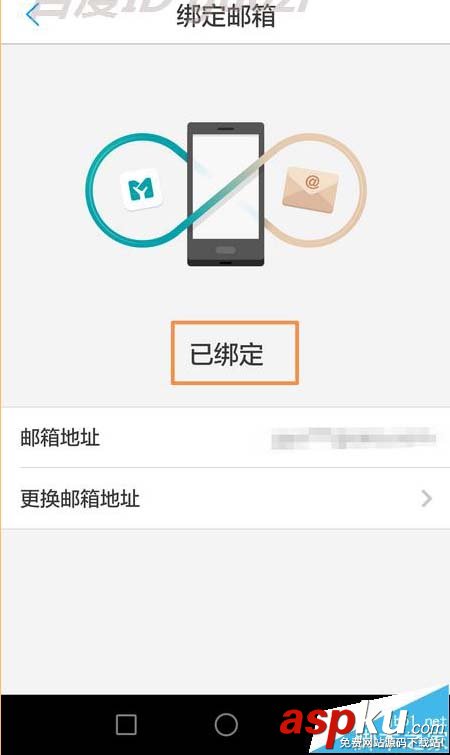Click the 免费网站源码下载站 watermark text

(391, 742)
